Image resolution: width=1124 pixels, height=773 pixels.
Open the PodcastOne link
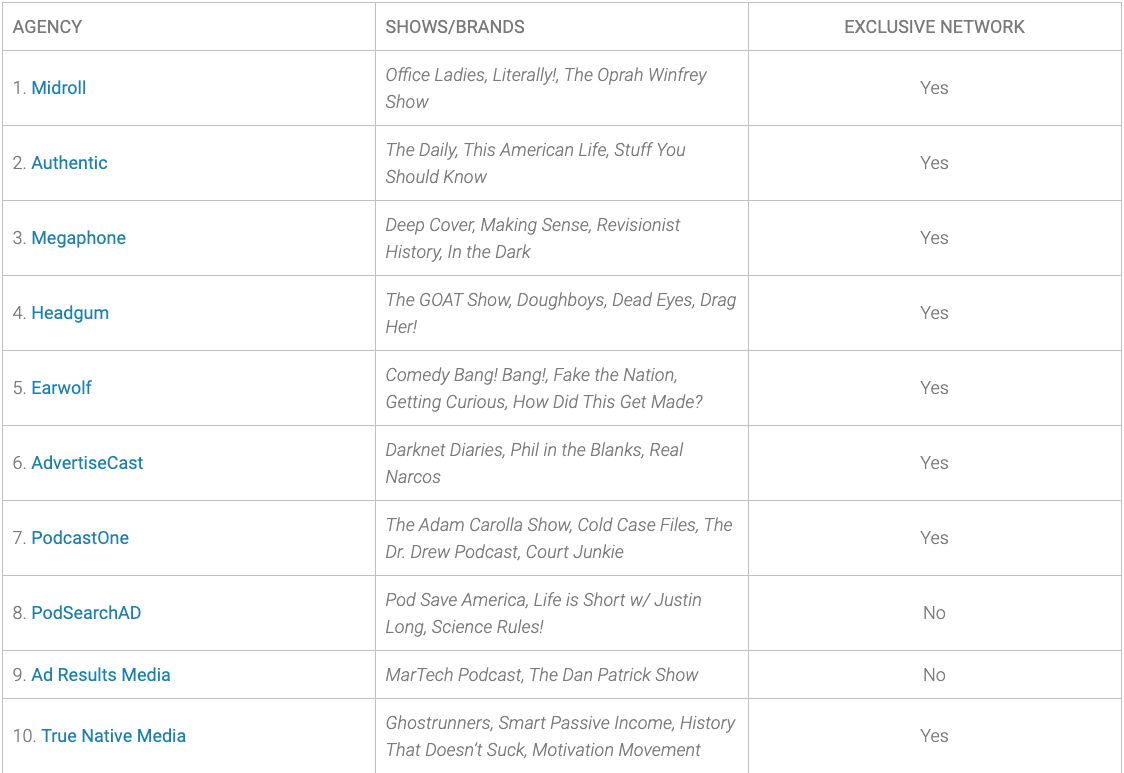coord(80,538)
